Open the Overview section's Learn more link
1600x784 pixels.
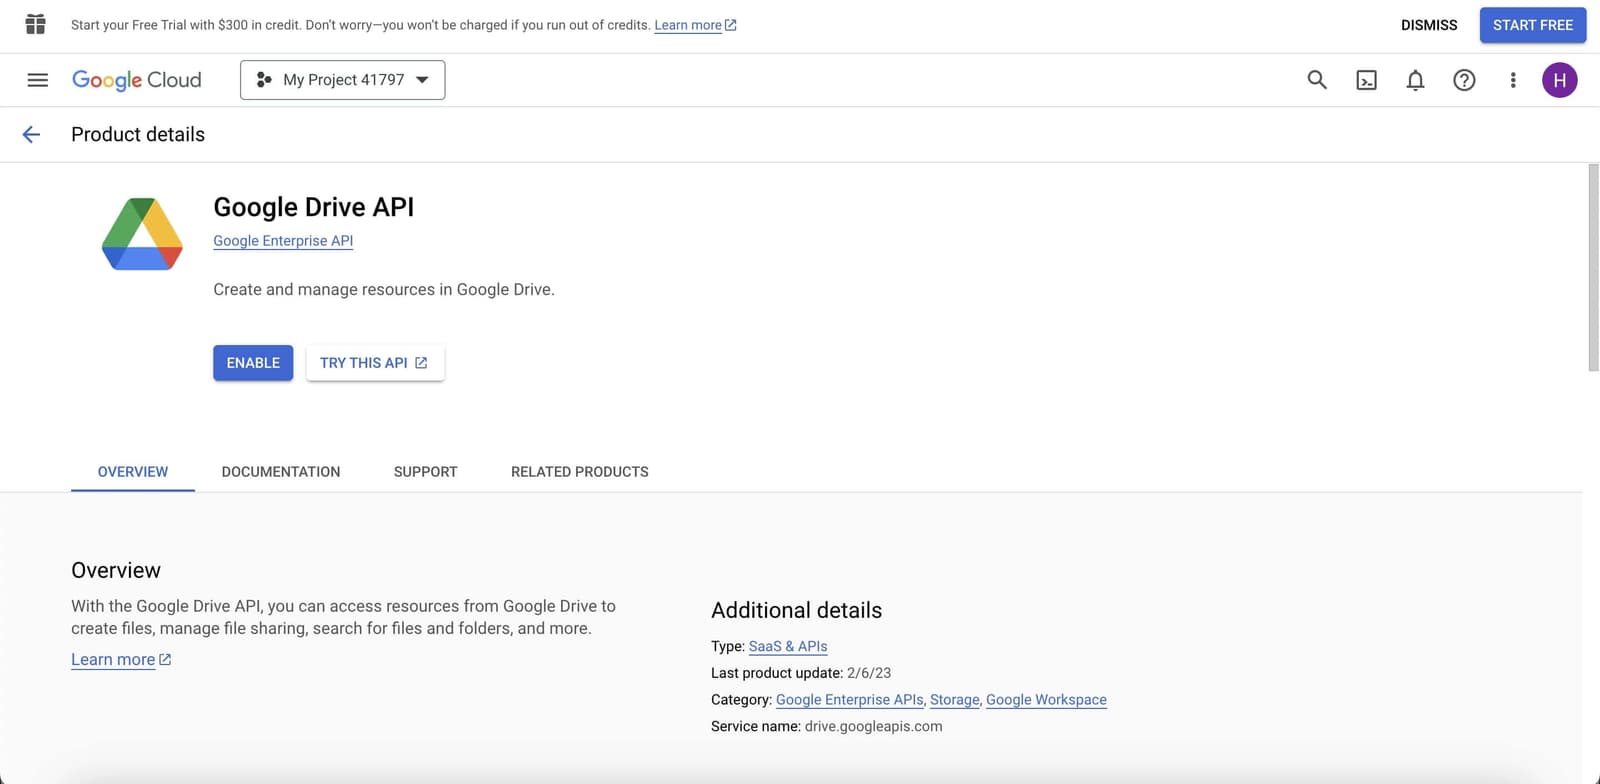[x=121, y=660]
